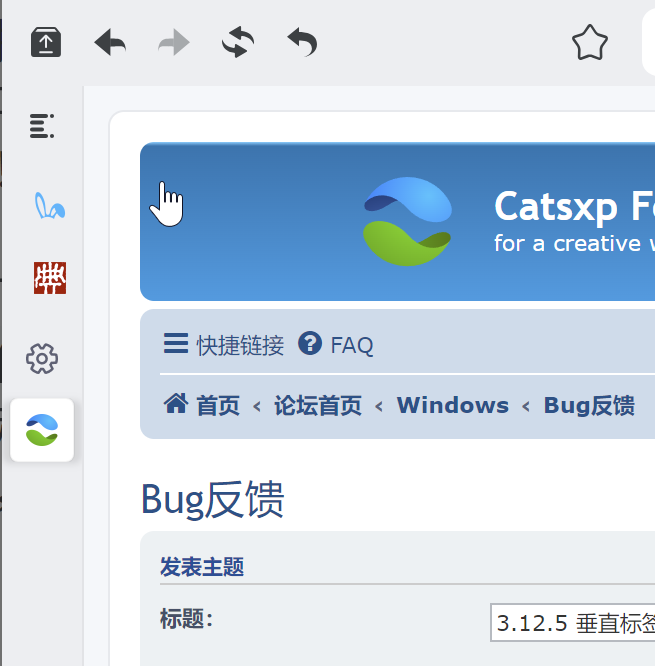The image size is (655, 666).
Task: Click the FAQ question mark icon
Action: pos(310,343)
